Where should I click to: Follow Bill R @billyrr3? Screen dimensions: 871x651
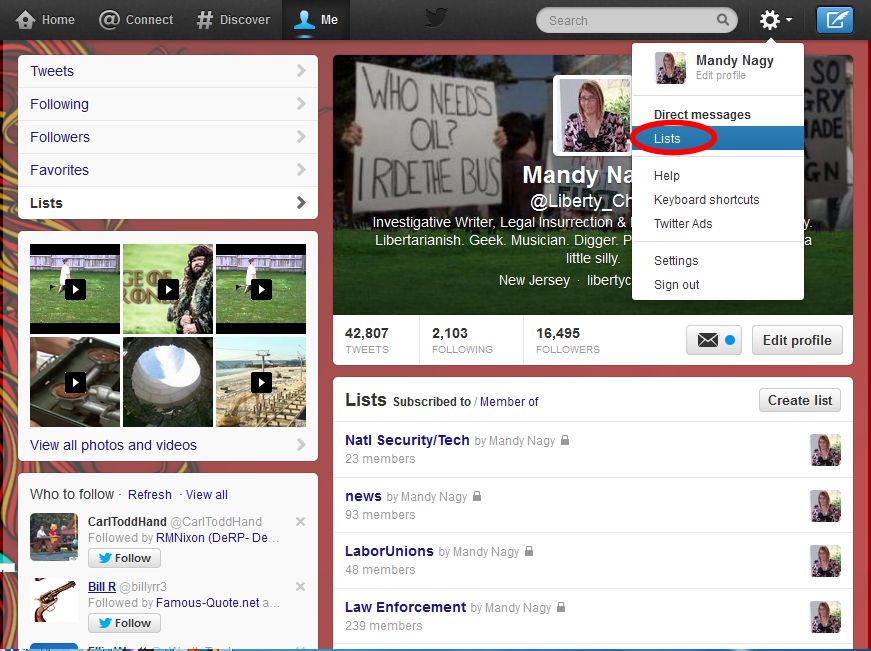(124, 623)
